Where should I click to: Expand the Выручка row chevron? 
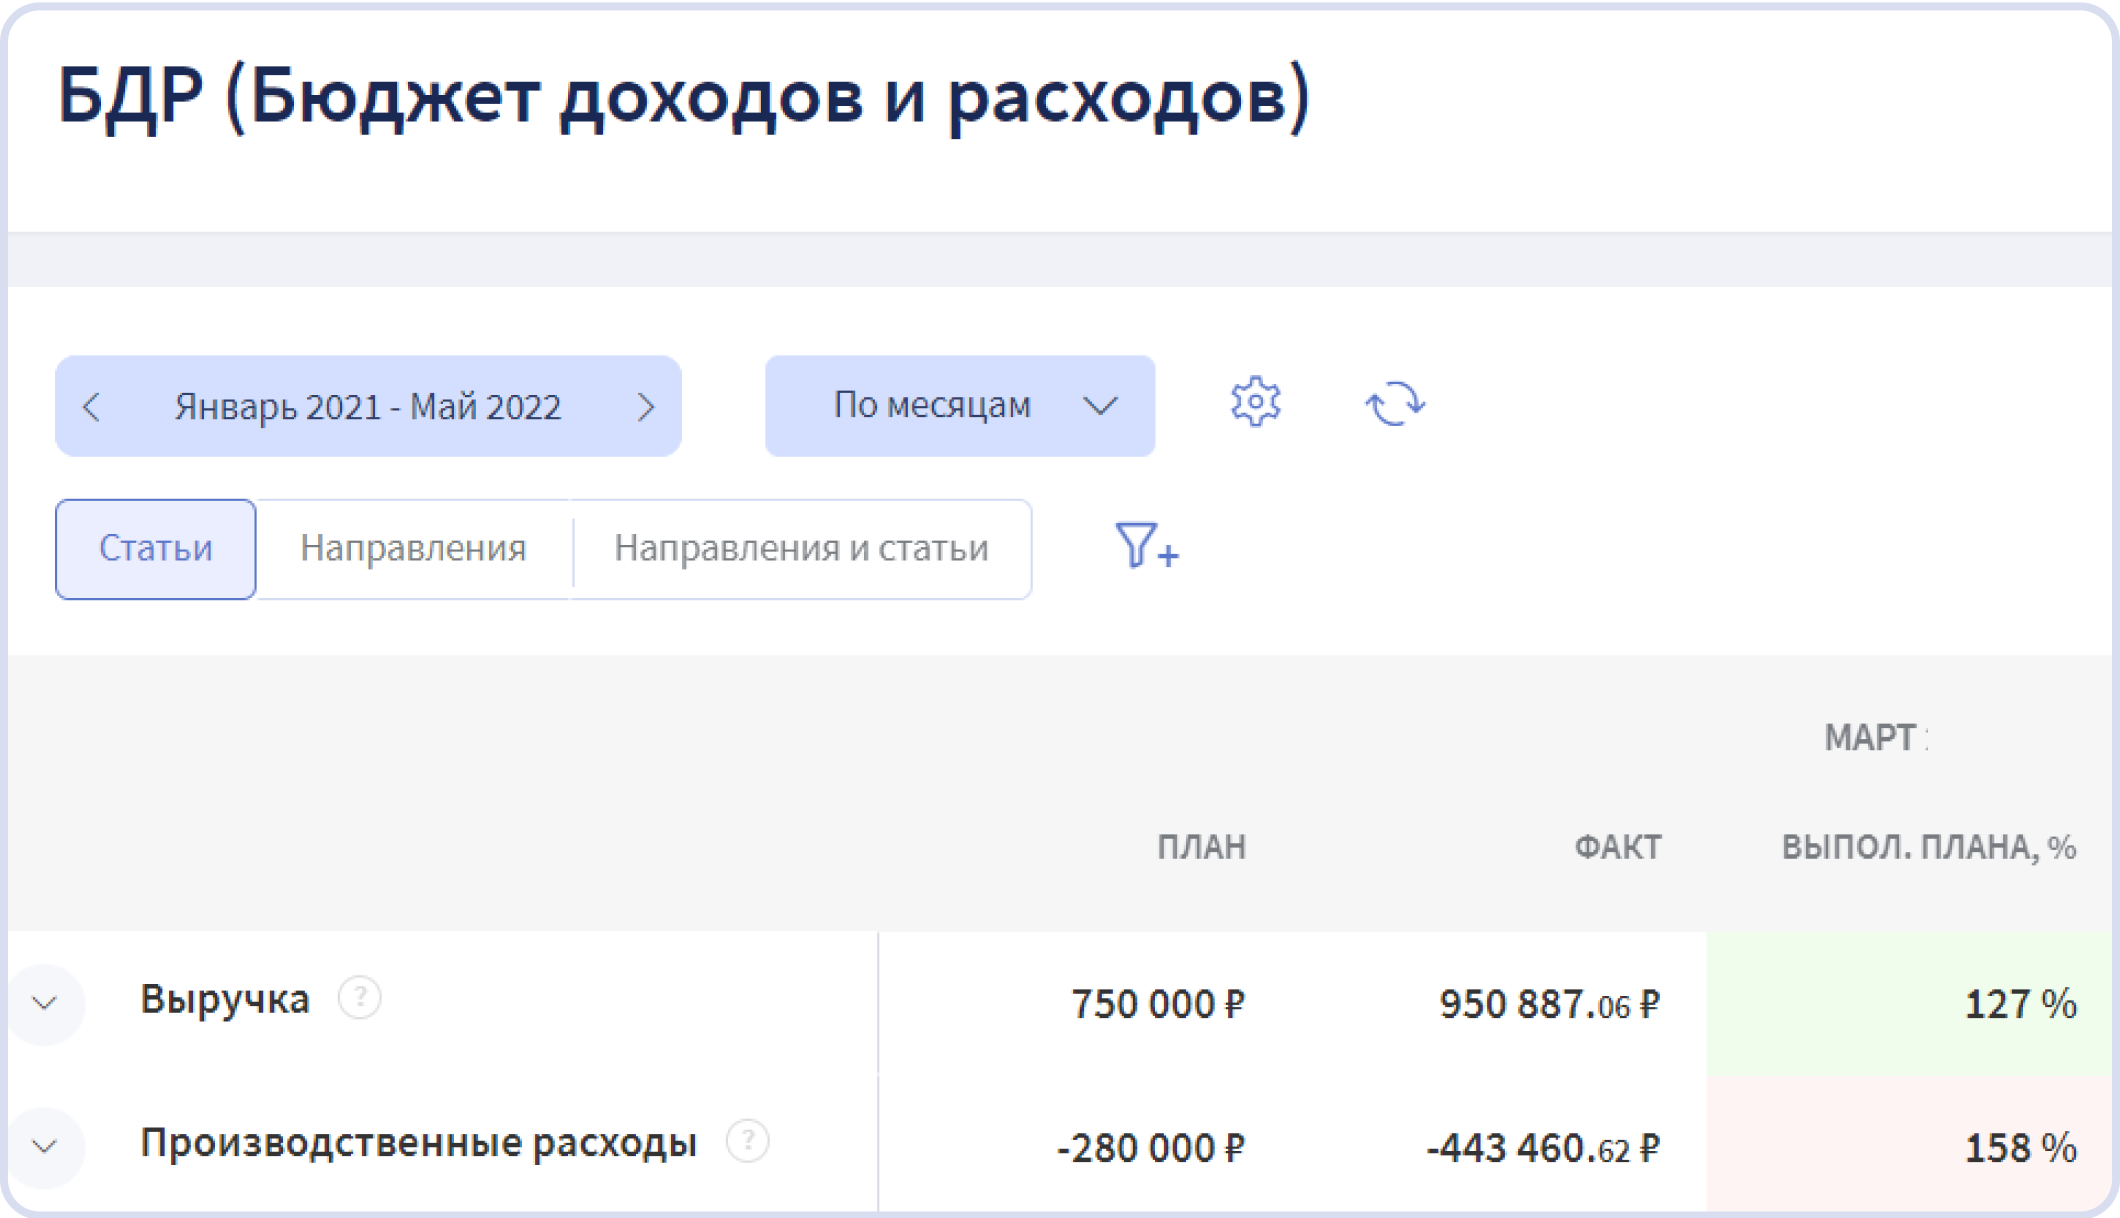45,1002
